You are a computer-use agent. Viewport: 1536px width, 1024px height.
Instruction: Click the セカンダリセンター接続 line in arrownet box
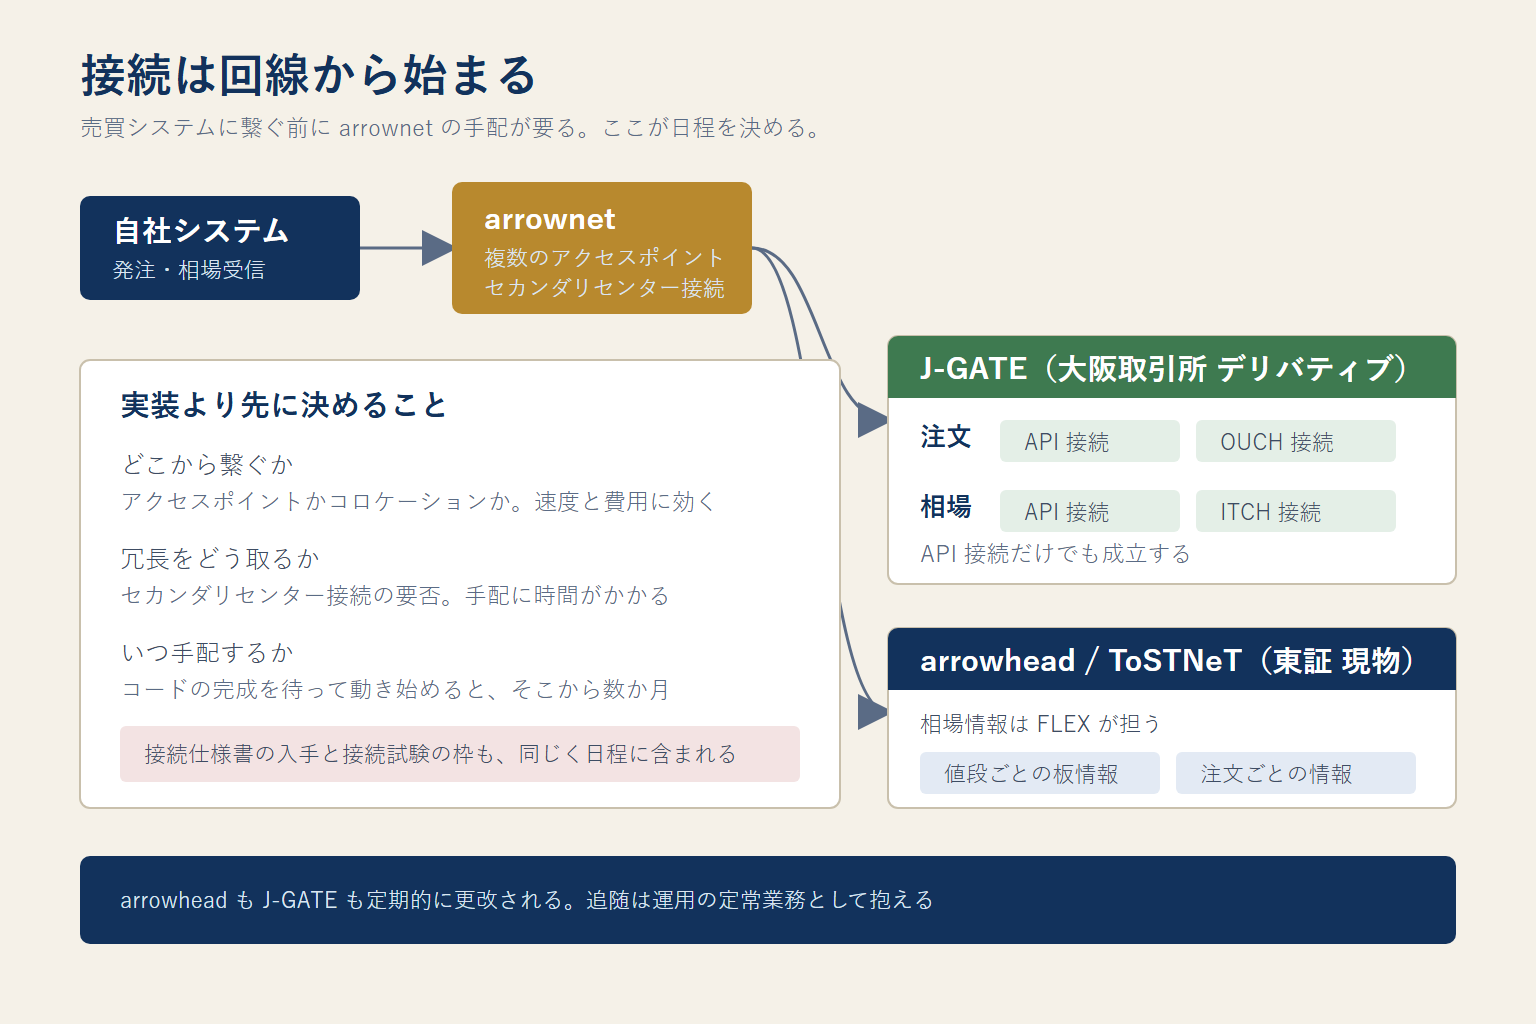(604, 288)
